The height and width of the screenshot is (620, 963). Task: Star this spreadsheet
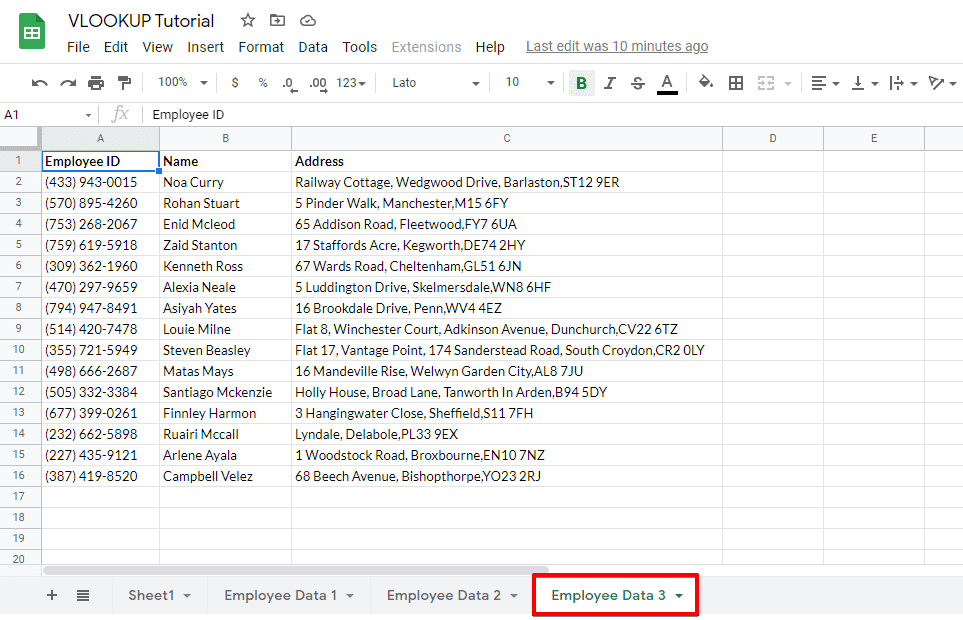click(x=247, y=20)
